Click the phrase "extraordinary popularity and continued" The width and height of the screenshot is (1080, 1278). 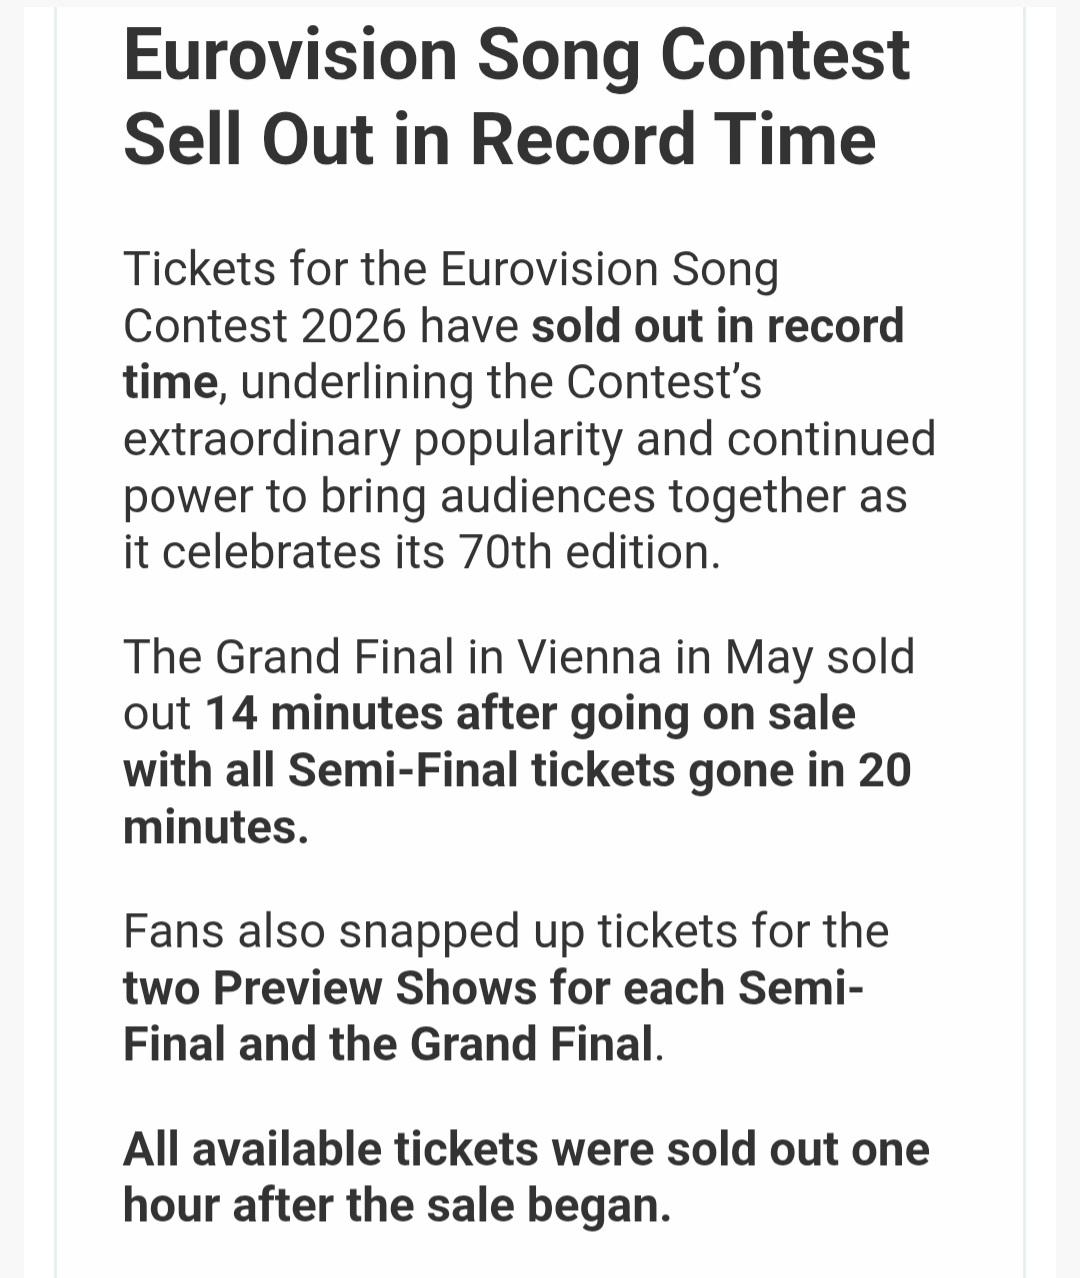click(529, 439)
